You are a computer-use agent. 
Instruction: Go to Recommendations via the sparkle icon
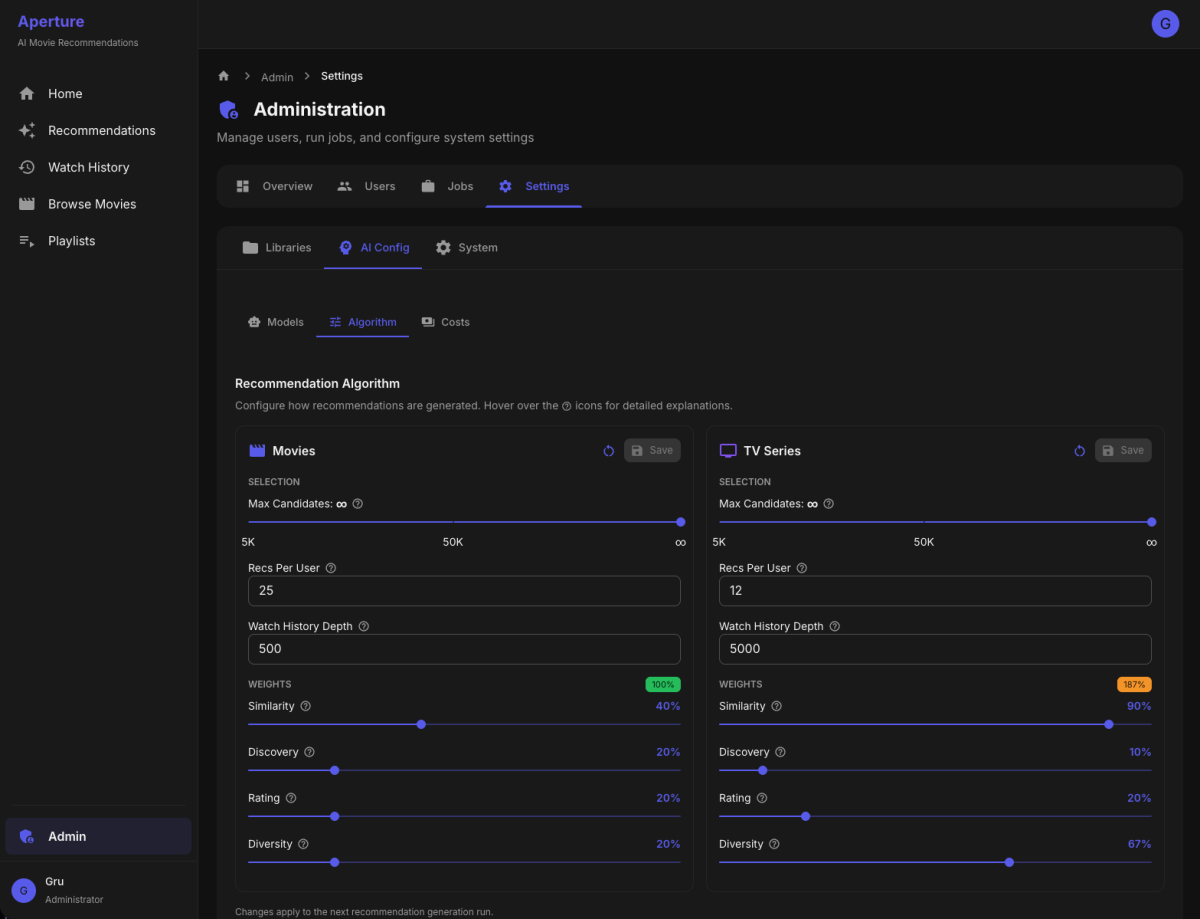[101, 130]
